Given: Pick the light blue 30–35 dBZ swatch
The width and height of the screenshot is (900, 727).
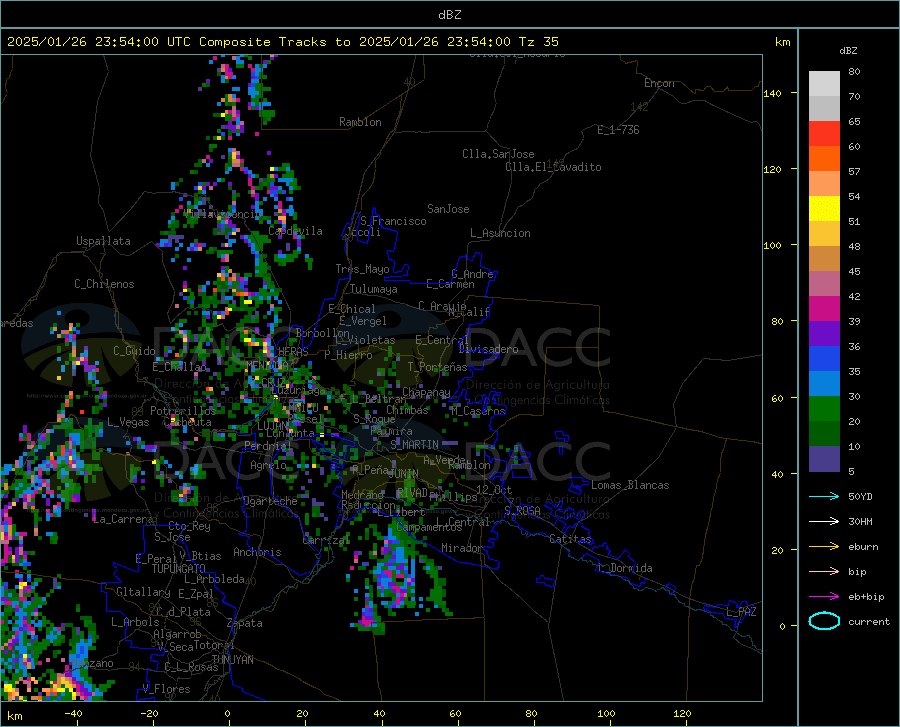Looking at the screenshot, I should tap(824, 384).
